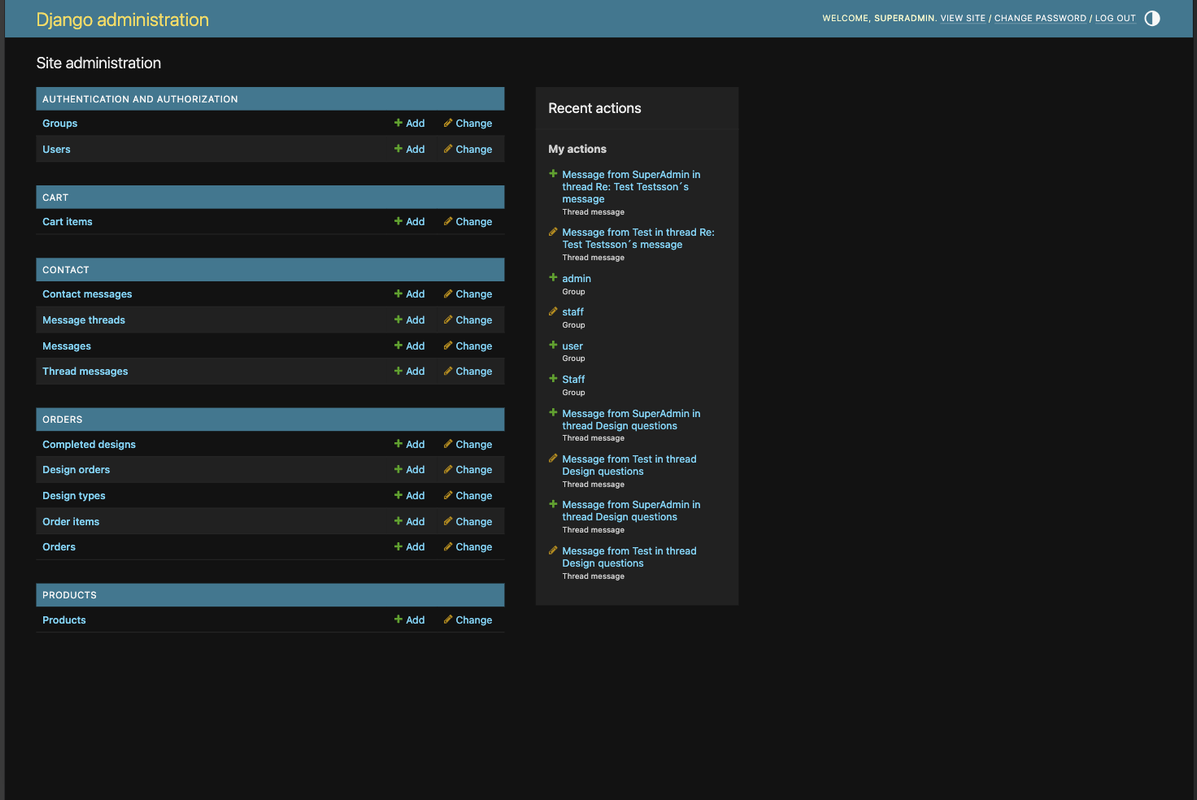The height and width of the screenshot is (800, 1197).
Task: Click Change for Cart items
Action: point(467,222)
